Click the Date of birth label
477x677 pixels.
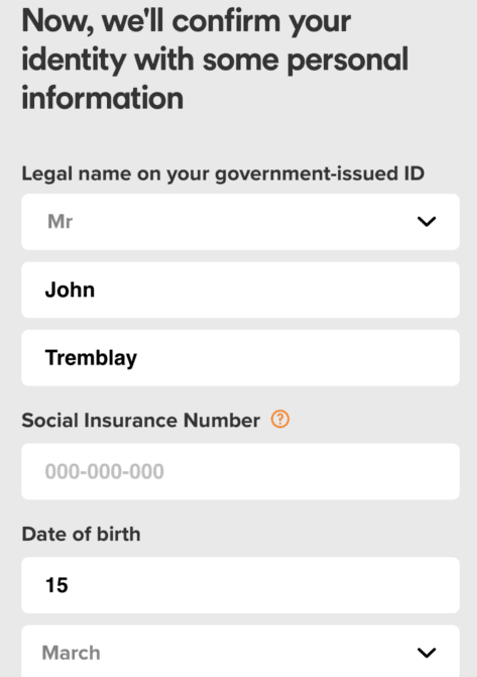[81, 534]
